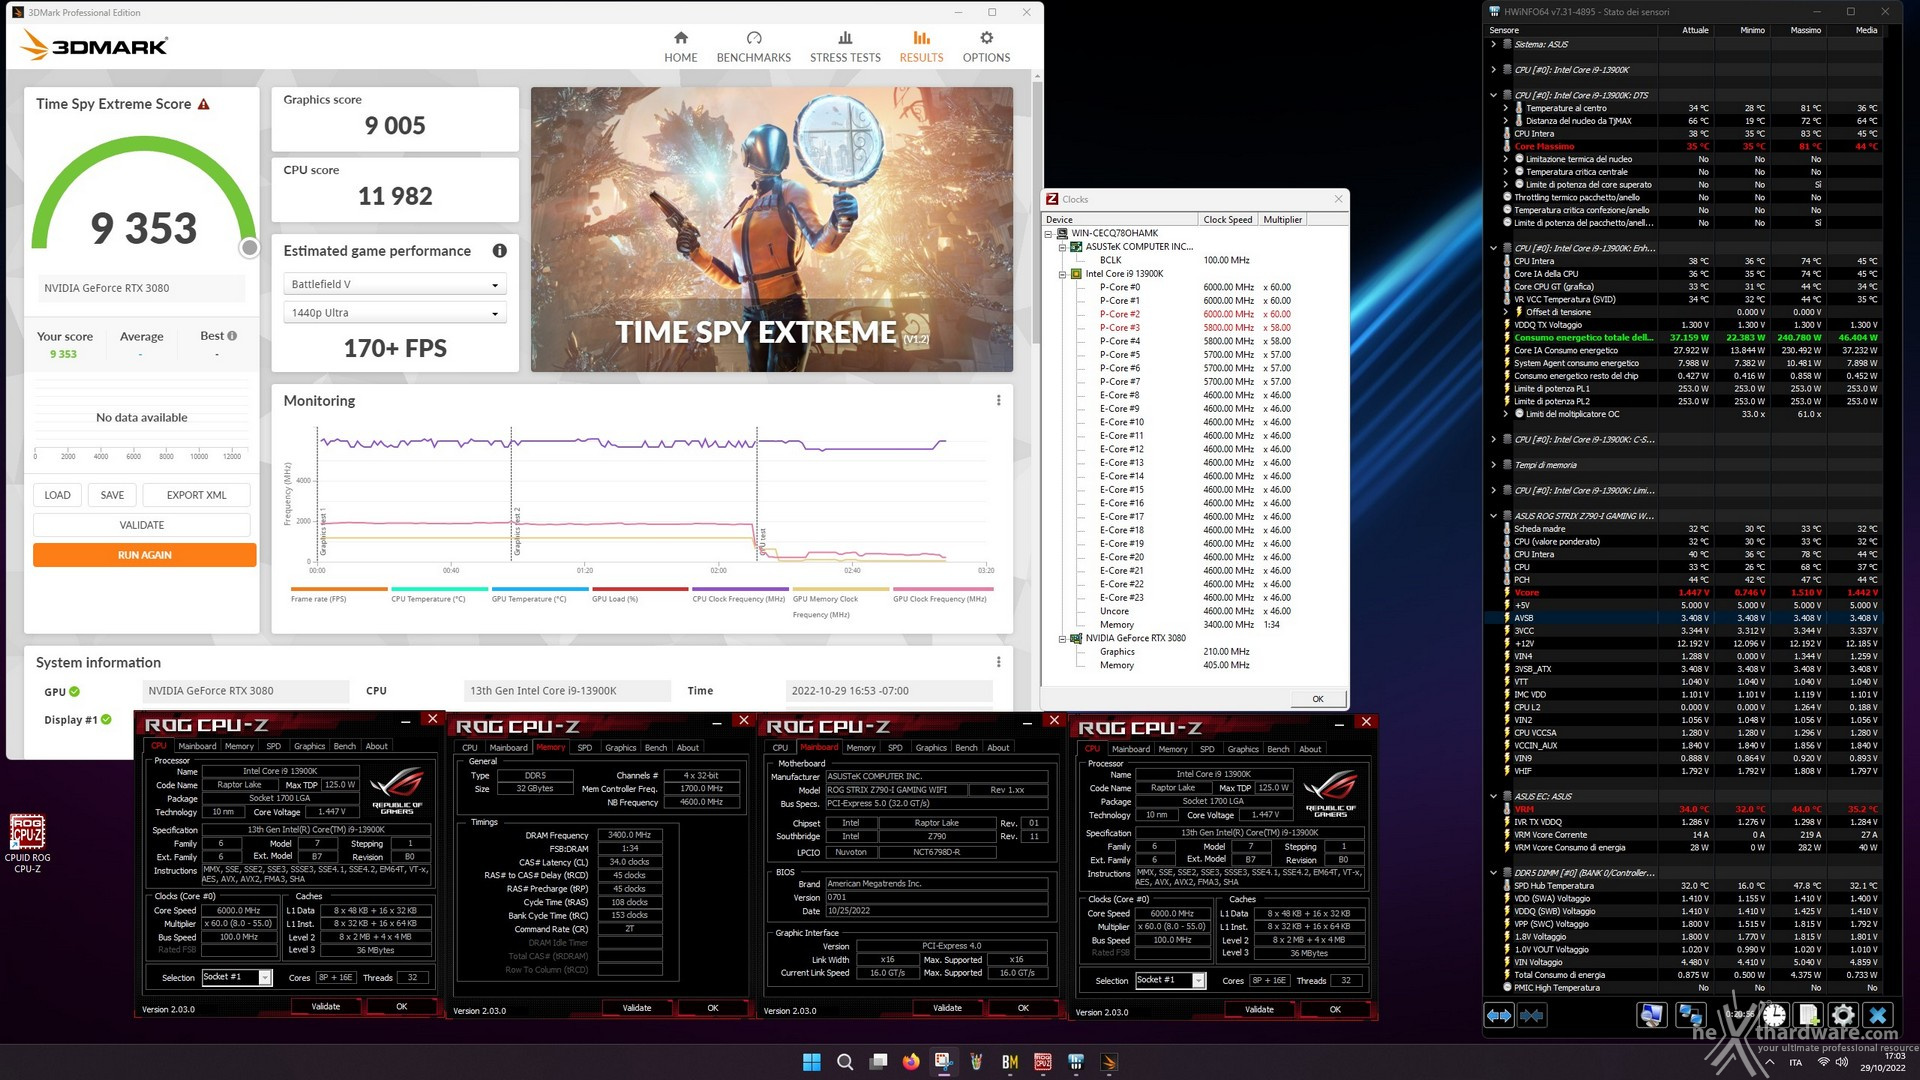Click HWiNFO network computers icon
The width and height of the screenshot is (1920, 1080).
[x=1691, y=1015]
